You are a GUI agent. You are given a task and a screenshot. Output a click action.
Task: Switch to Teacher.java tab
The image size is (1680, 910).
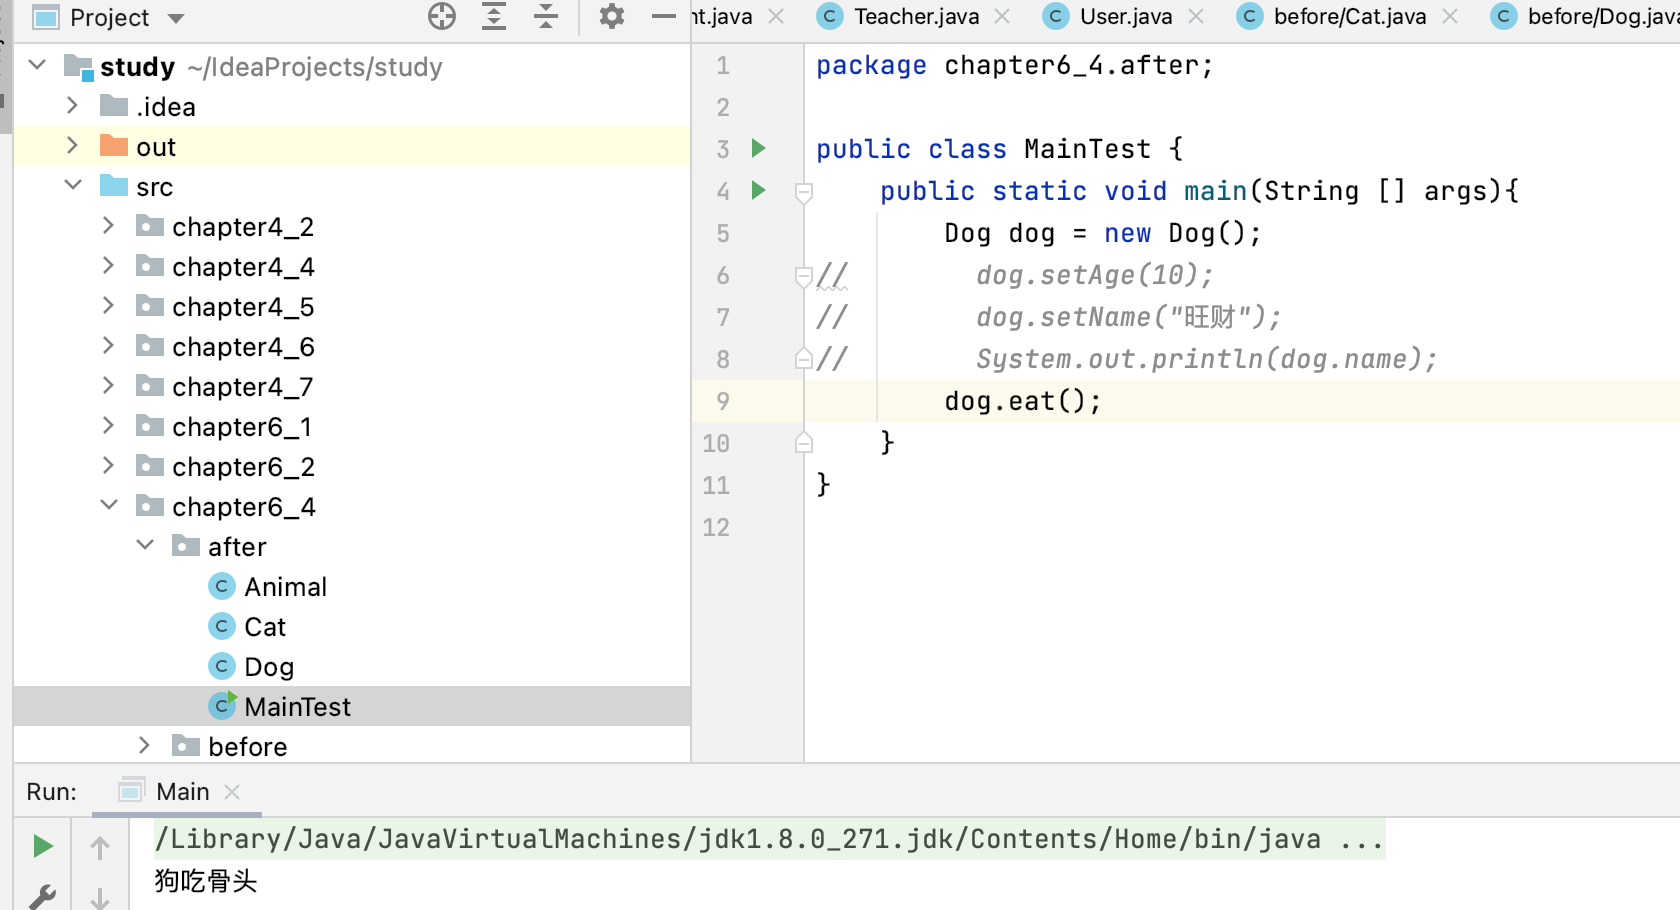click(x=916, y=17)
